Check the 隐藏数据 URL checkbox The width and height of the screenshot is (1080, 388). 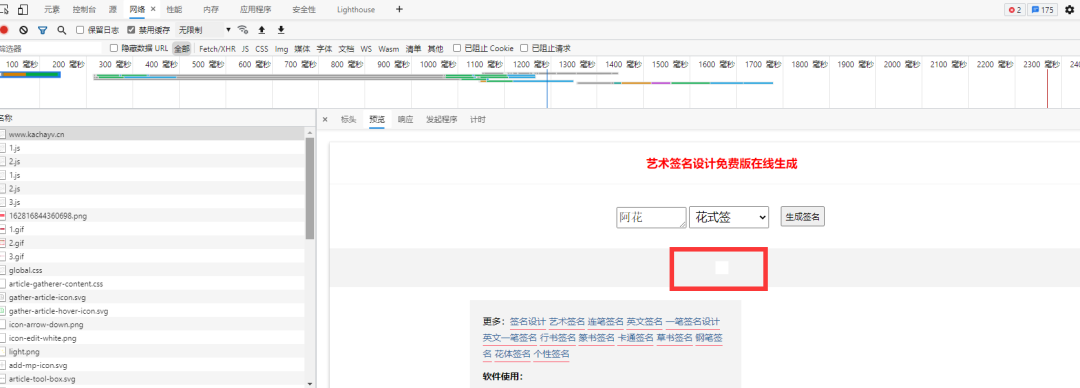click(114, 48)
